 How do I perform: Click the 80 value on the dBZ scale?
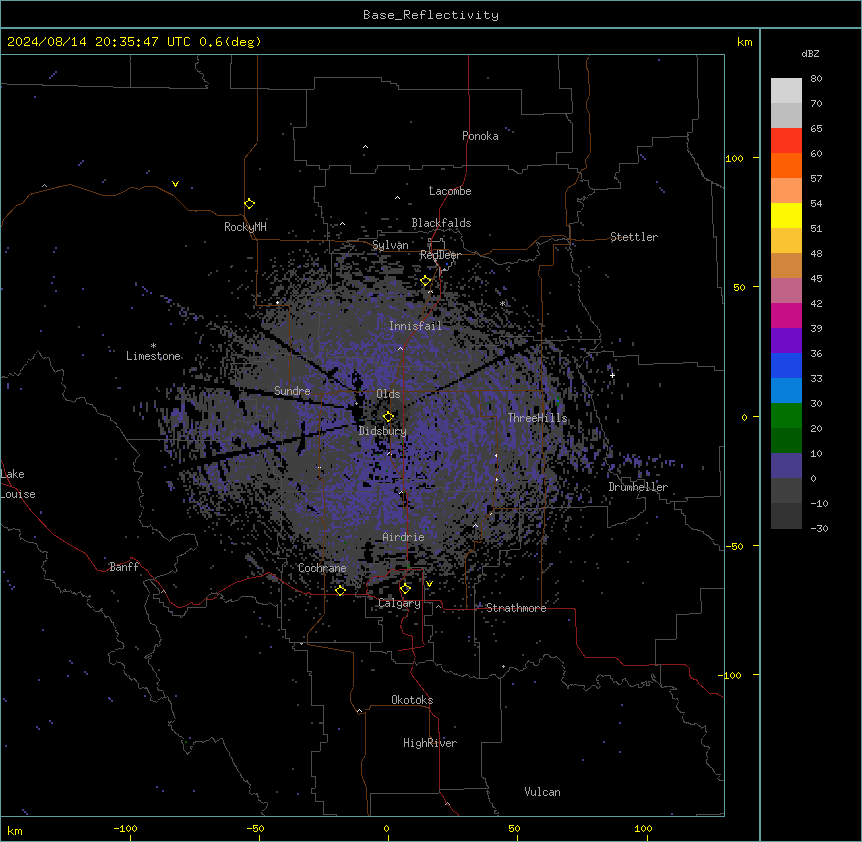pyautogui.click(x=816, y=79)
